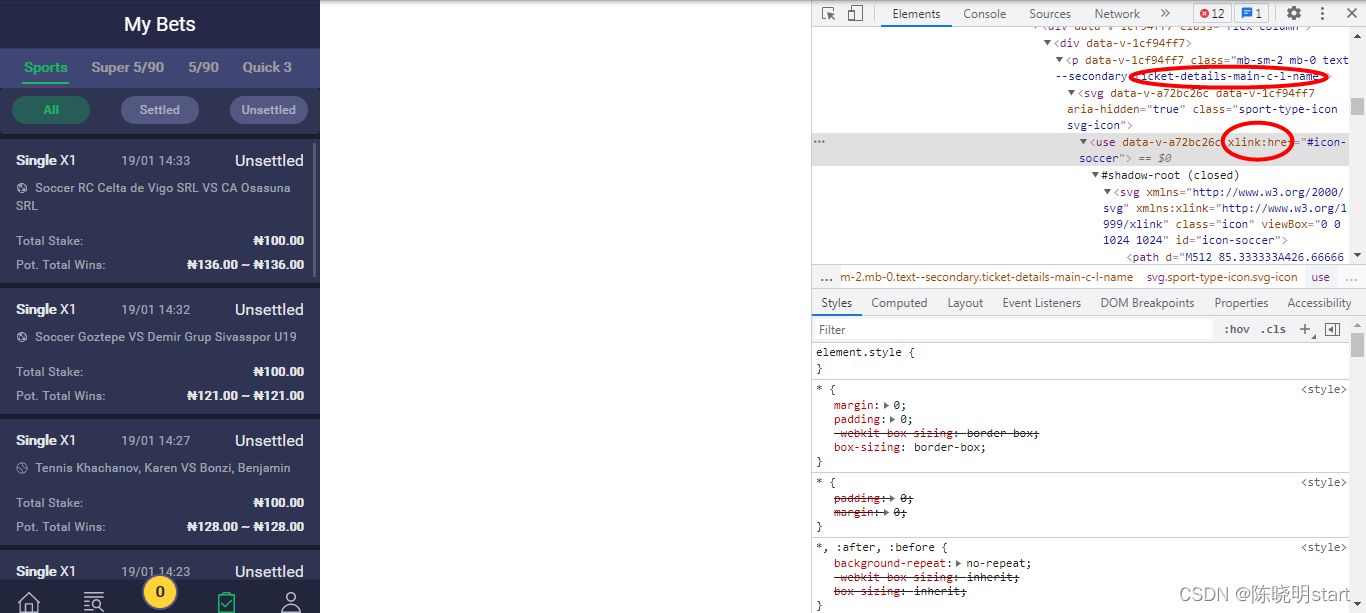Open the DevTools three-dot menu
This screenshot has width=1366, height=613.
1321,13
